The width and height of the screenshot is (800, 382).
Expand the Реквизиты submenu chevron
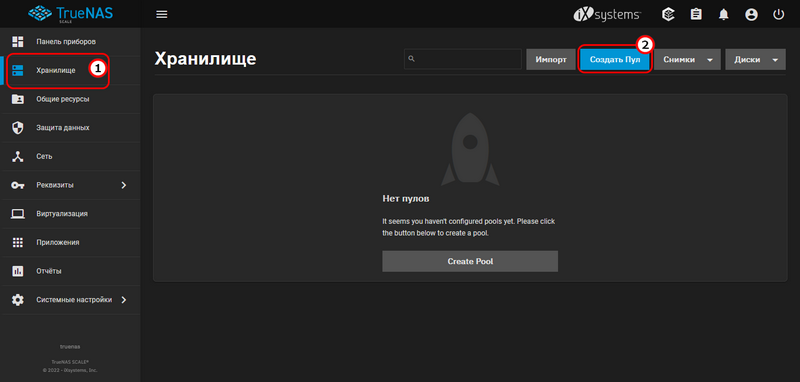pyautogui.click(x=123, y=185)
